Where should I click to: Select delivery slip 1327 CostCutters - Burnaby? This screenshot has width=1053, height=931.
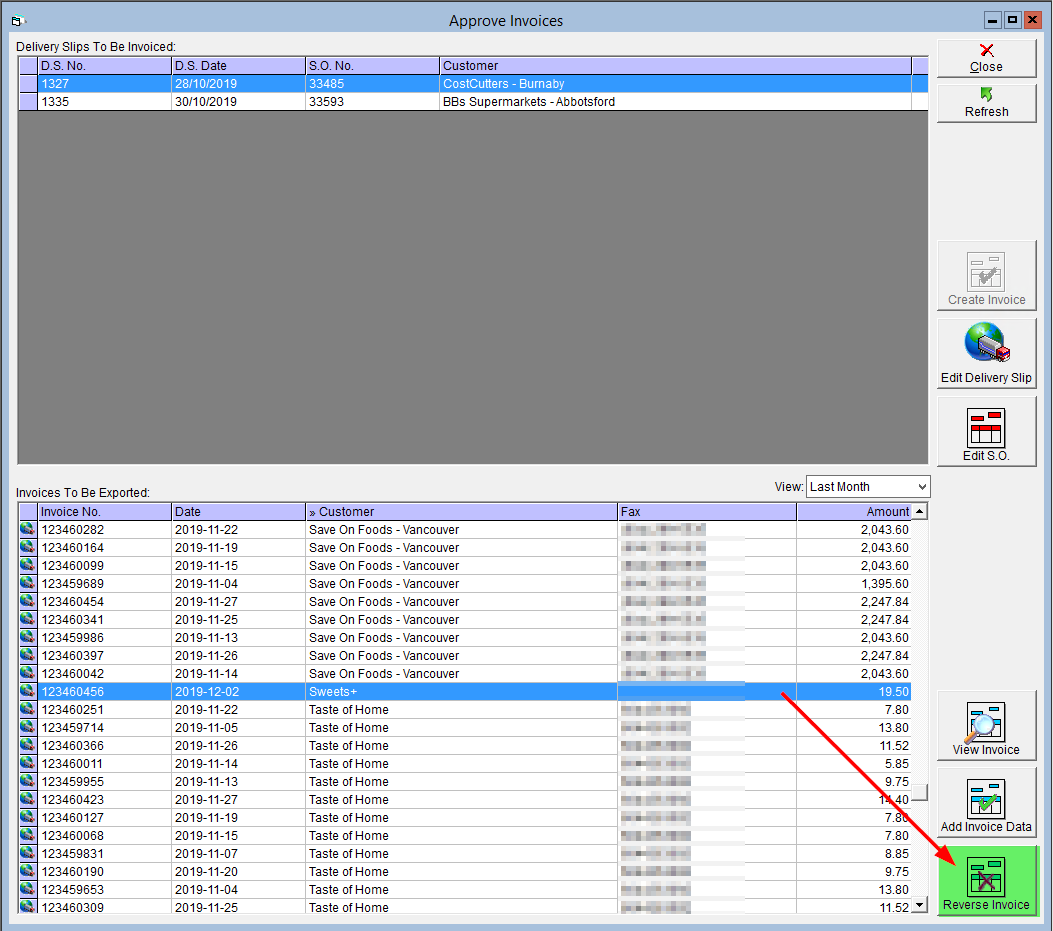tap(473, 84)
